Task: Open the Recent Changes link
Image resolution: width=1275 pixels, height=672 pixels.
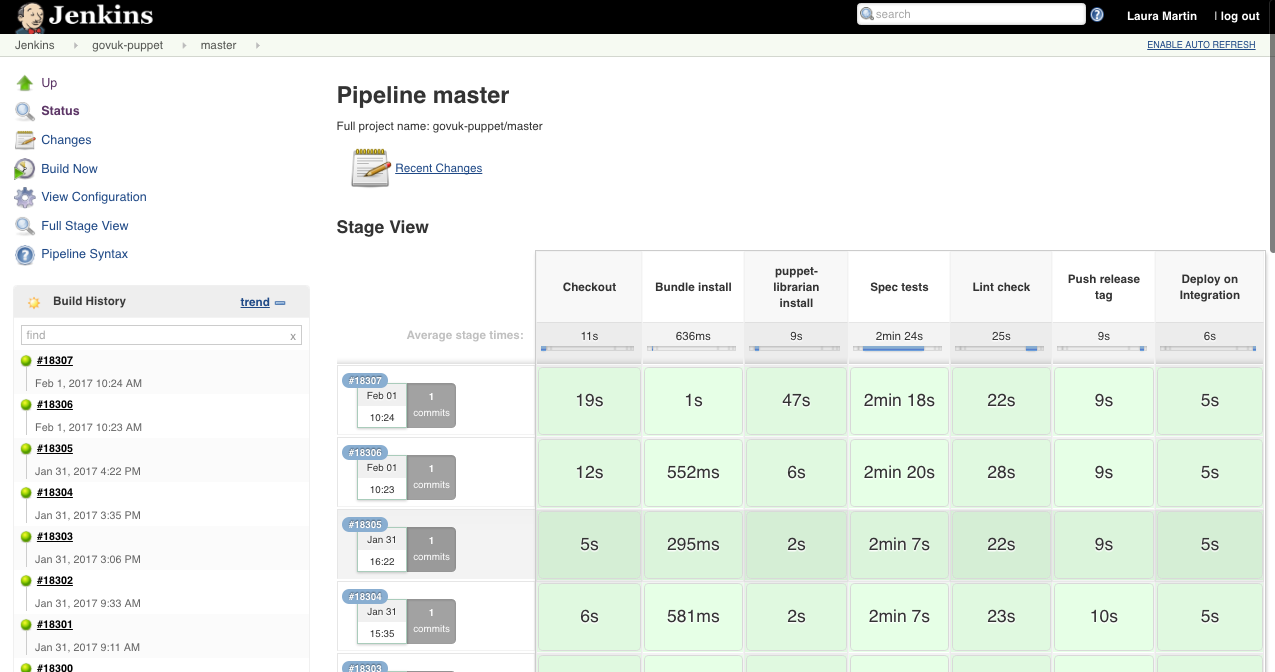Action: (x=439, y=168)
